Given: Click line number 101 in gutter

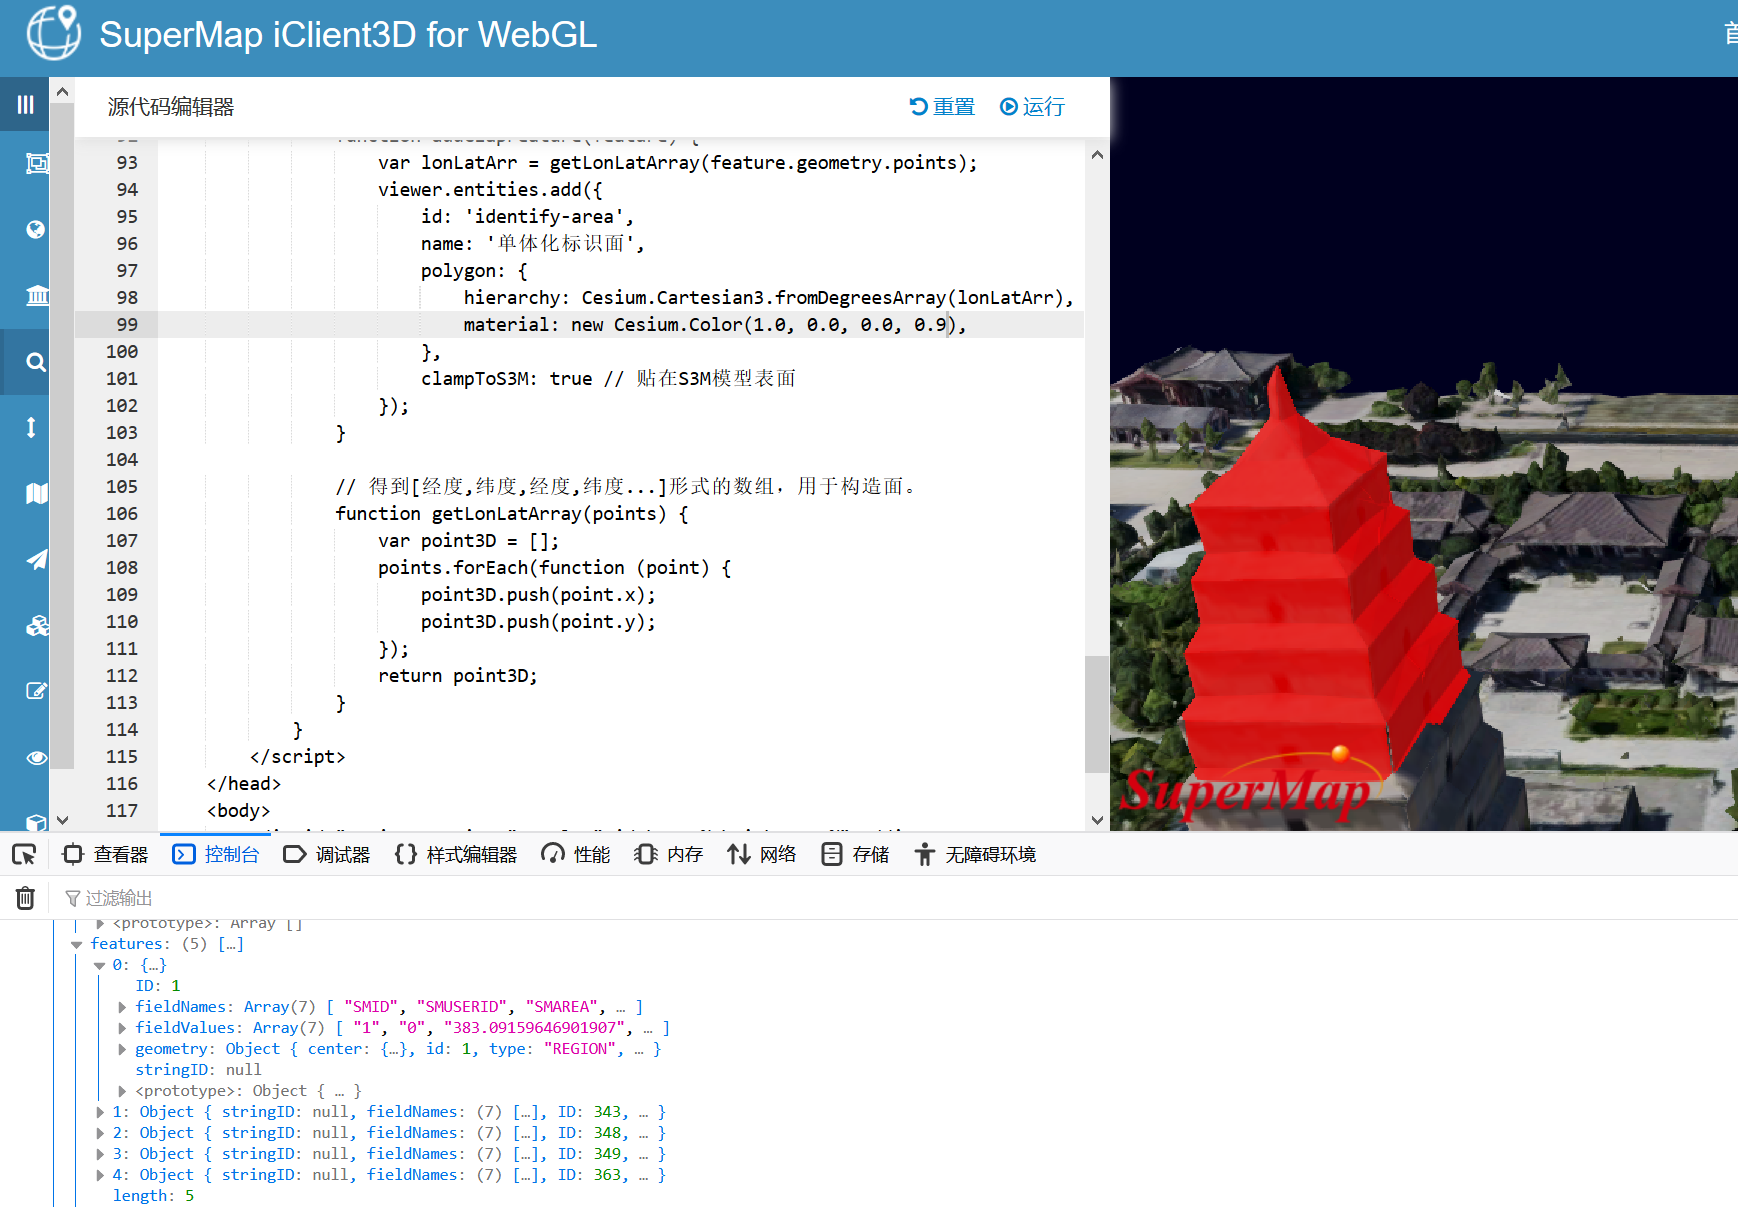Looking at the screenshot, I should [122, 379].
